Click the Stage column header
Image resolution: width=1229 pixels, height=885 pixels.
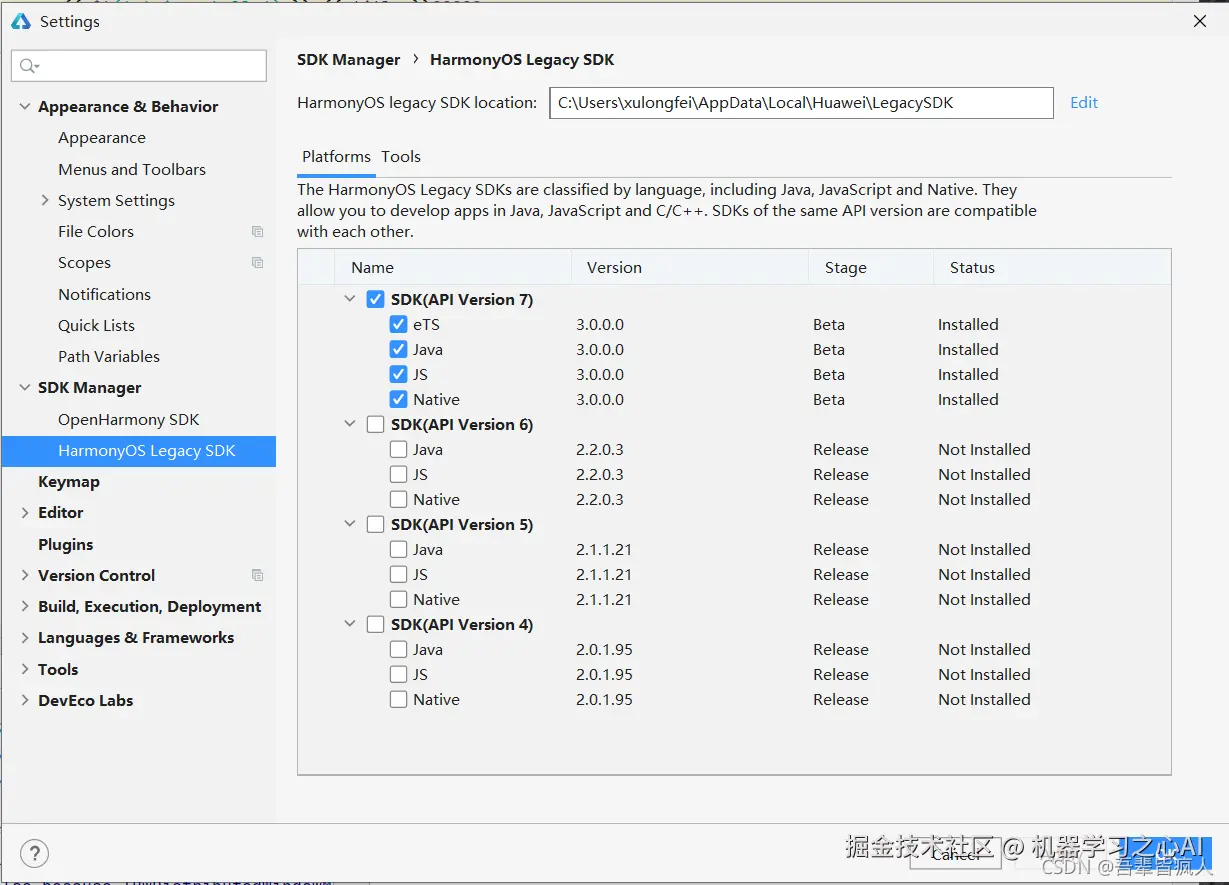click(x=871, y=267)
